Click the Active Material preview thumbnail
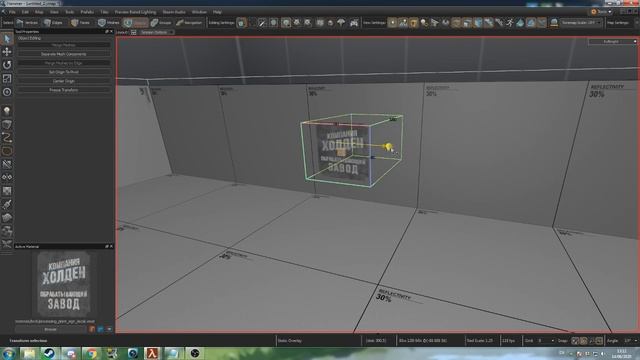Viewport: 640px width, 360px height. click(64, 284)
